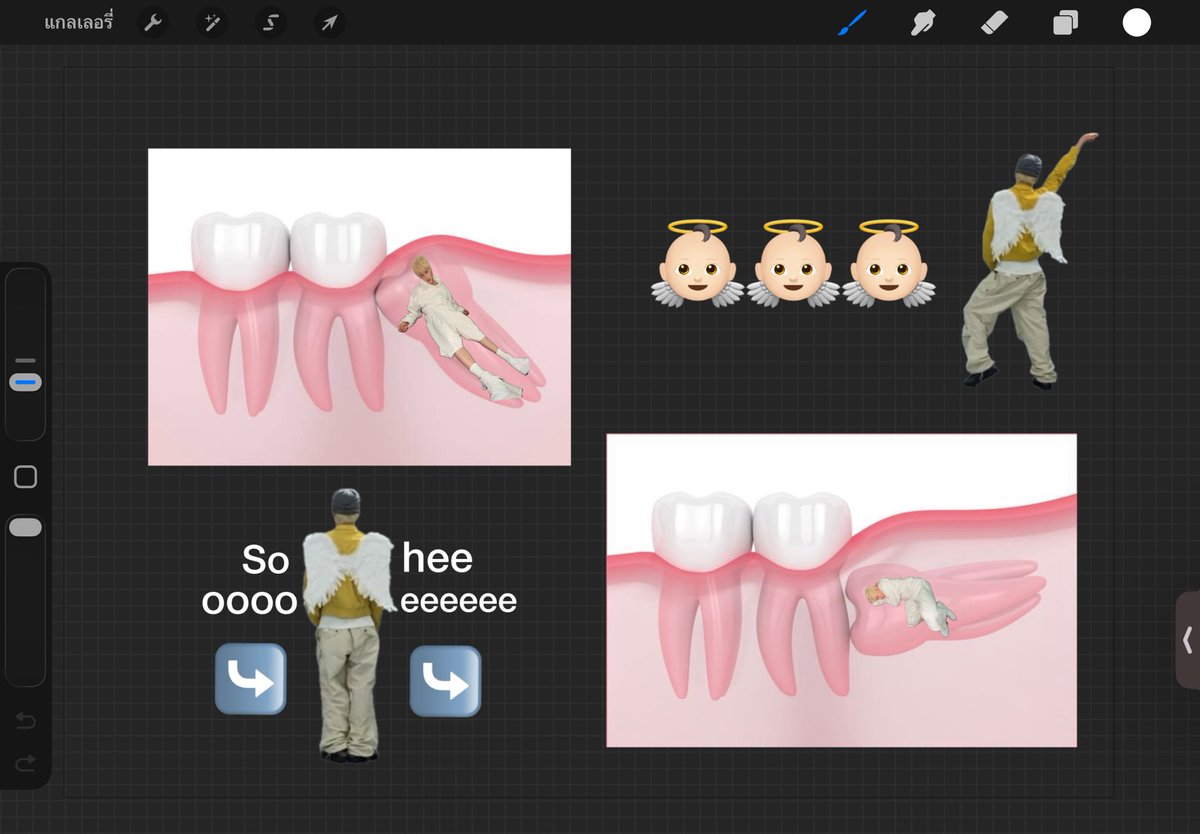1200x834 pixels.
Task: Tap the "oooo" text on canvas
Action: (x=250, y=602)
